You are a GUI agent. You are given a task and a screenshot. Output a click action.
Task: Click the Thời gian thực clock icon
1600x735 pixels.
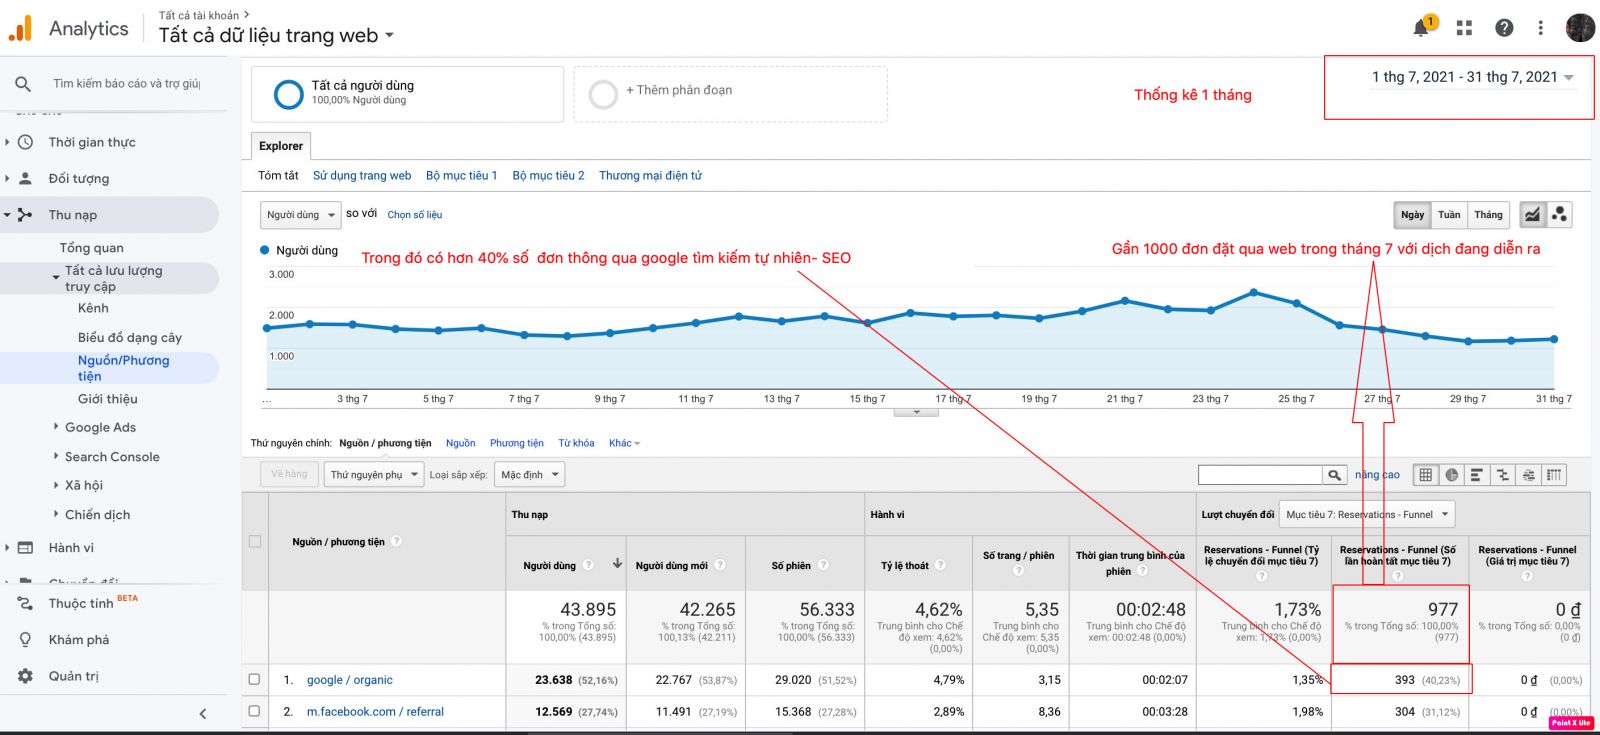coord(26,142)
